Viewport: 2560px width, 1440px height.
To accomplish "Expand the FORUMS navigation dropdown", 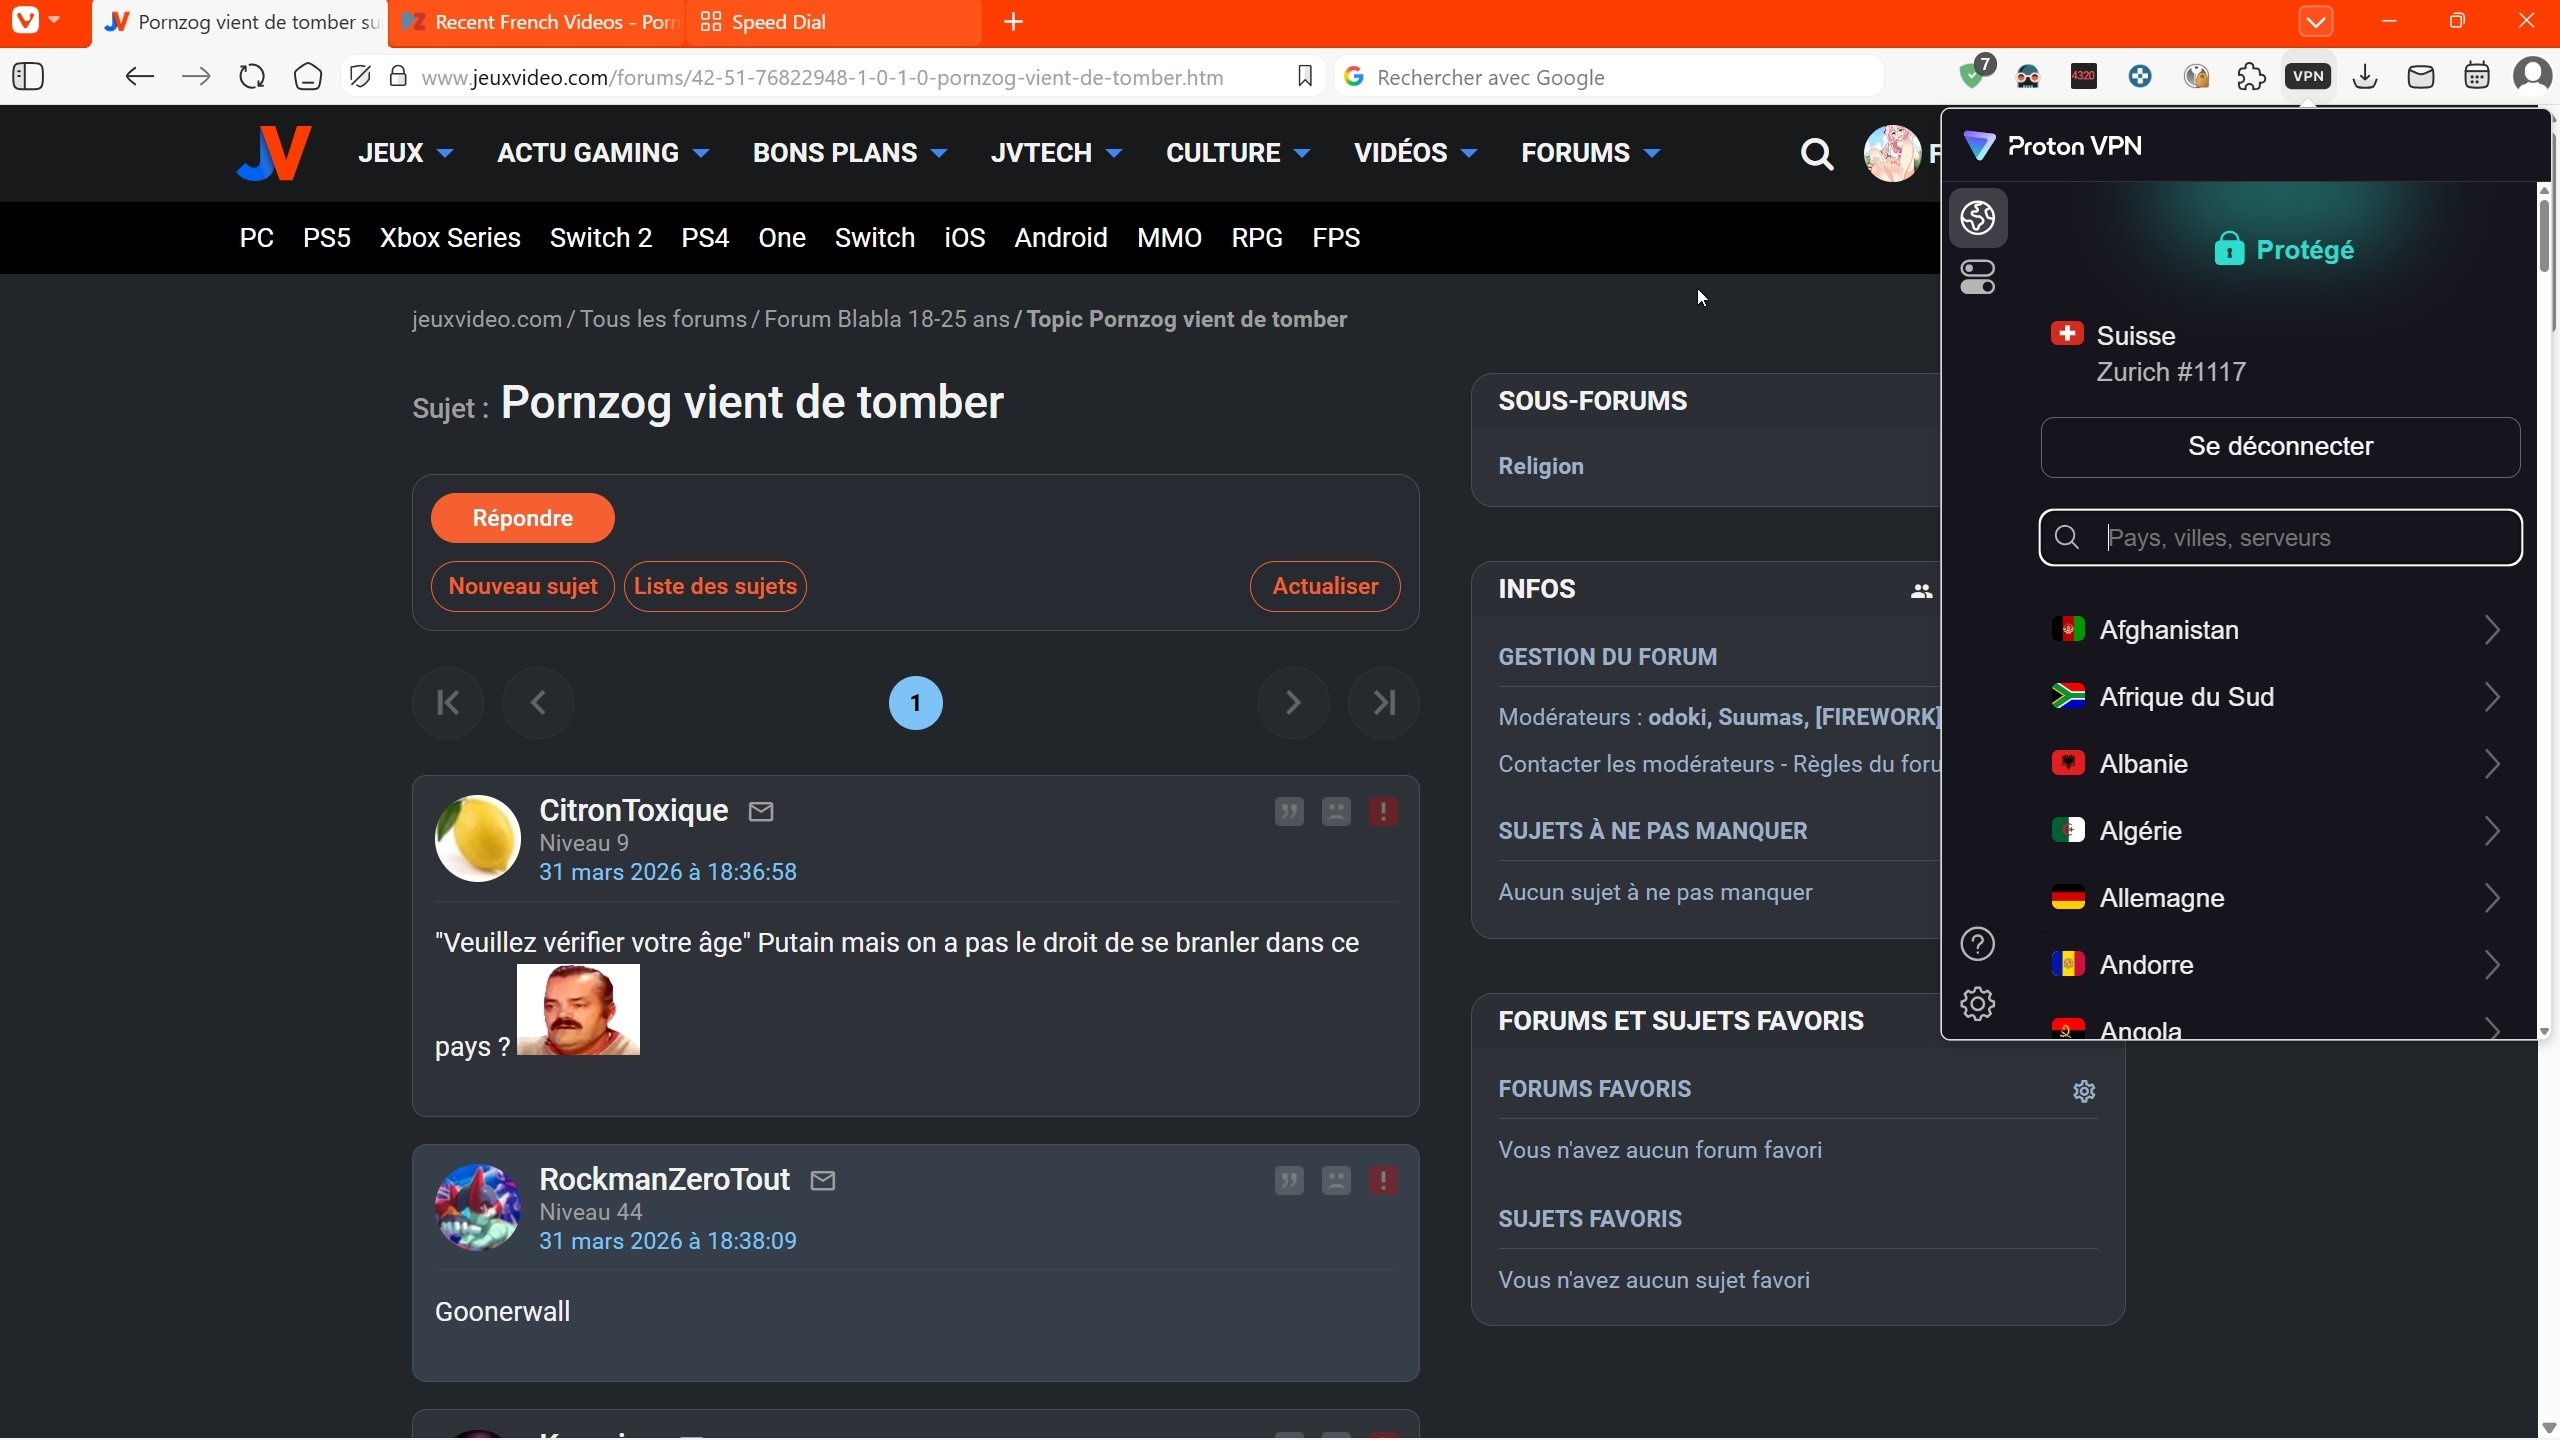I will point(1590,153).
